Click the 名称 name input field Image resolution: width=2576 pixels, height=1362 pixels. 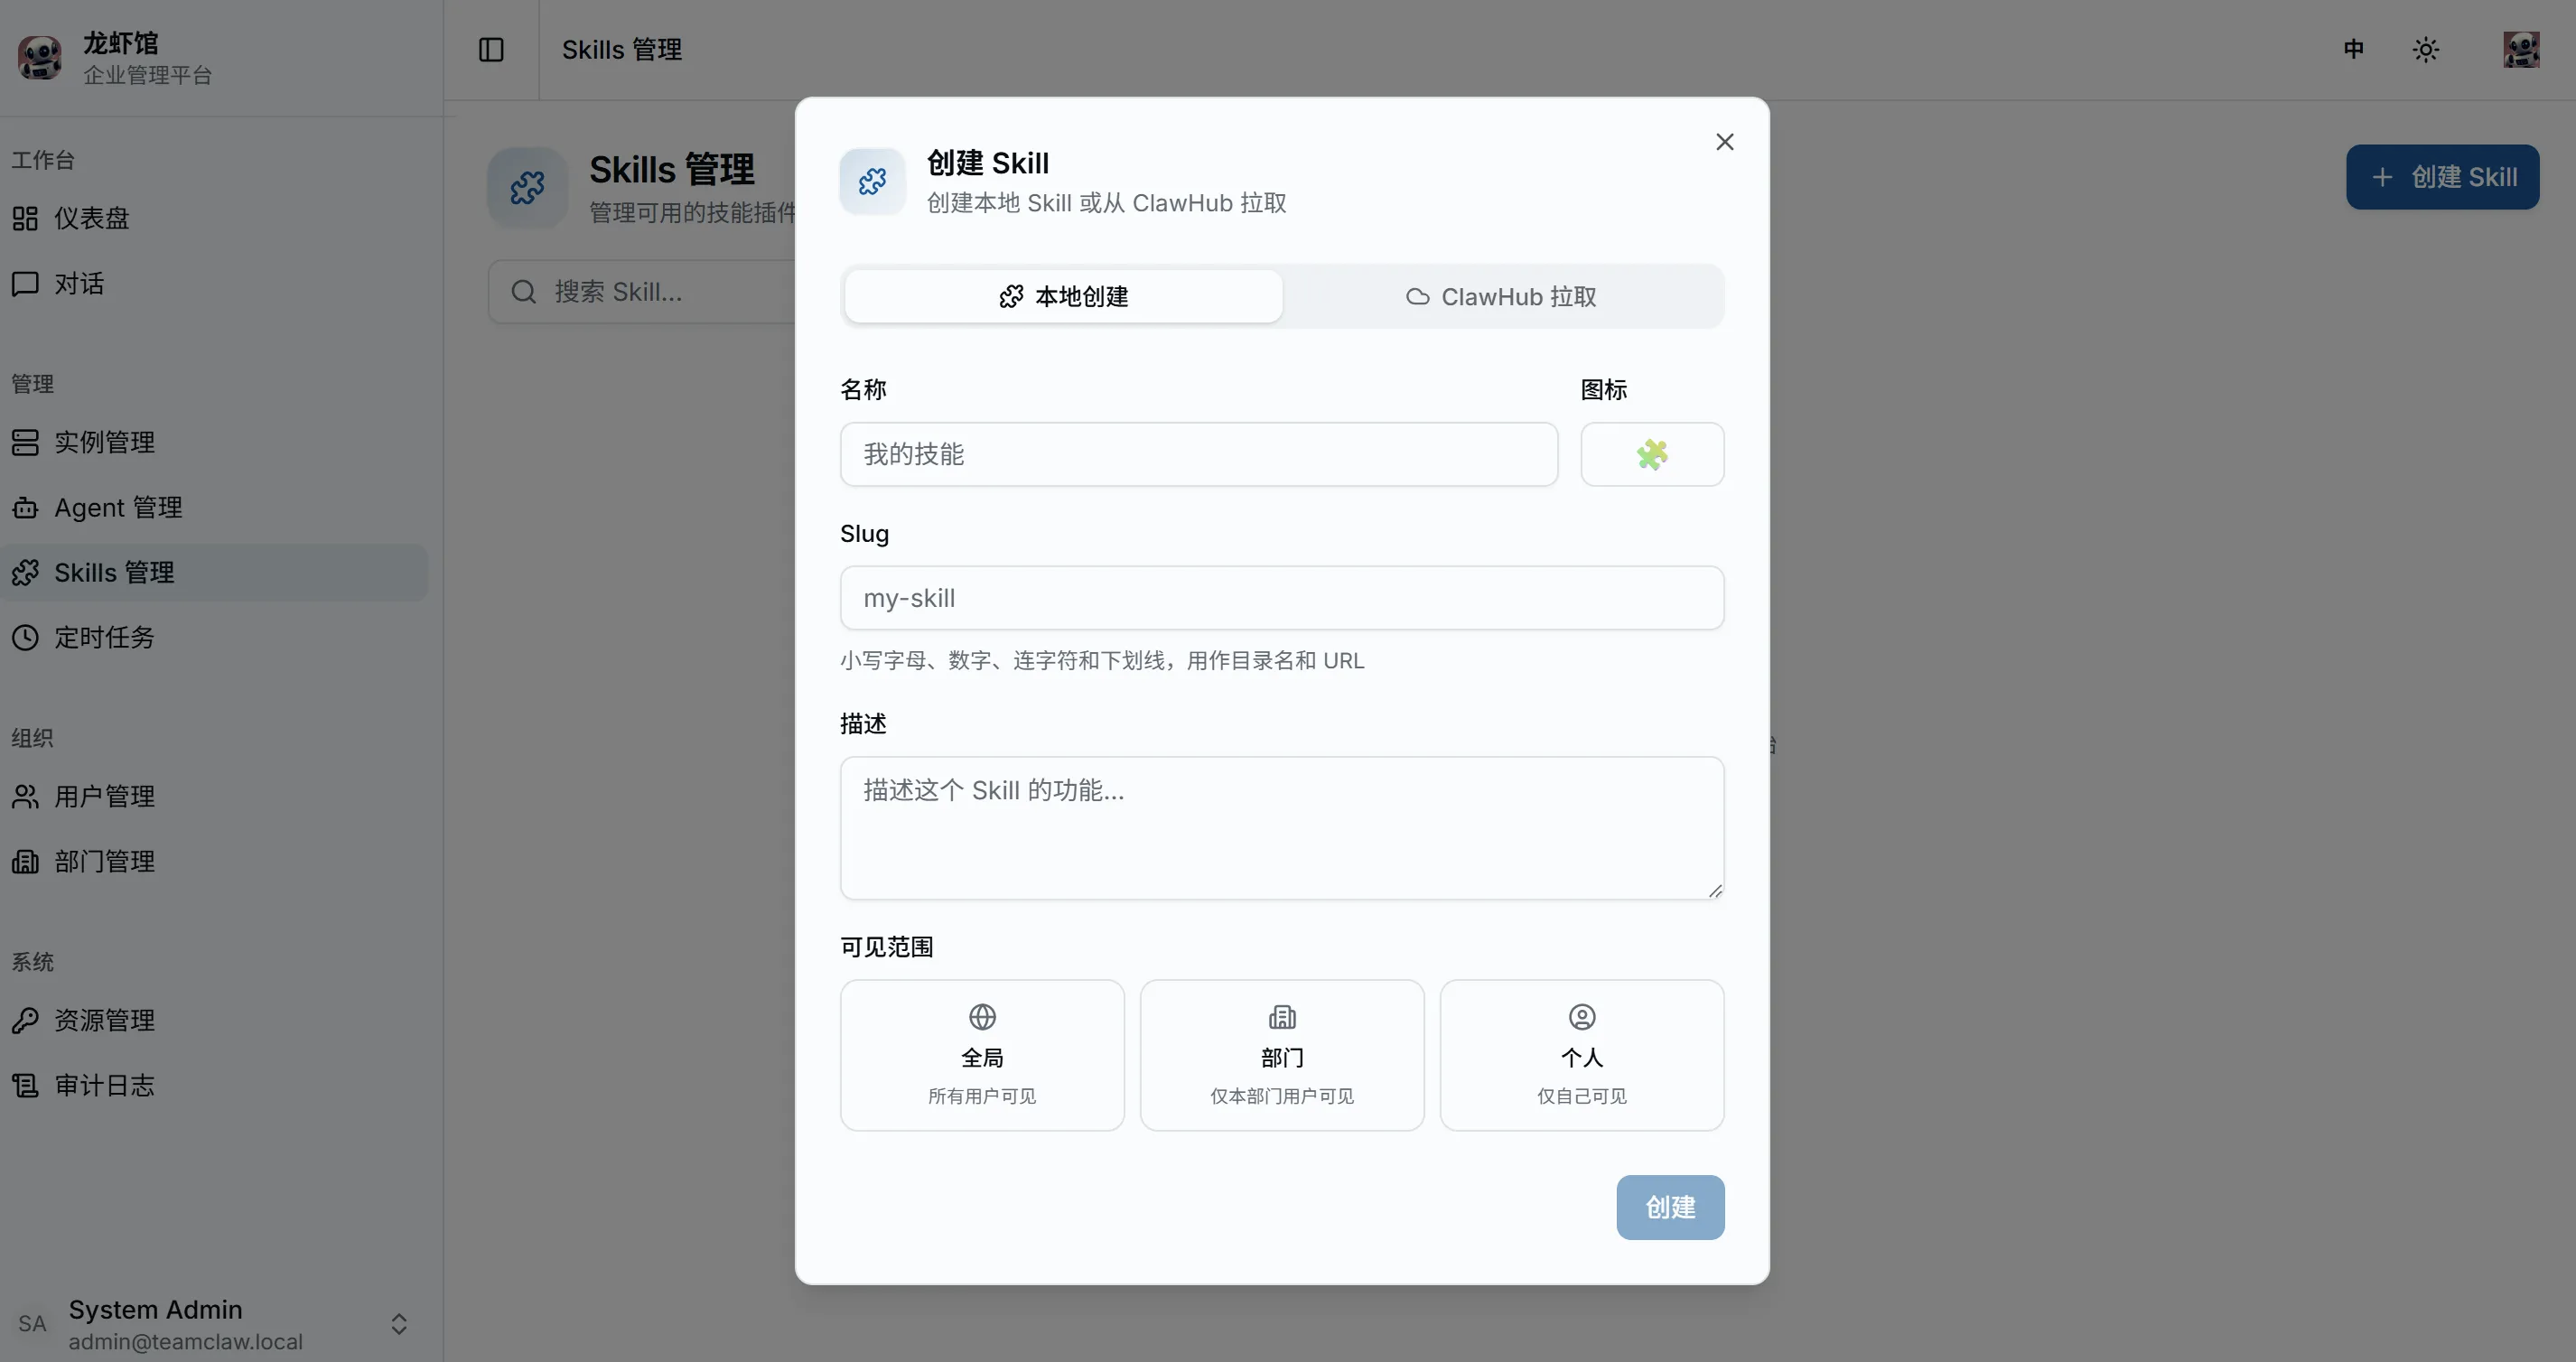click(1198, 454)
